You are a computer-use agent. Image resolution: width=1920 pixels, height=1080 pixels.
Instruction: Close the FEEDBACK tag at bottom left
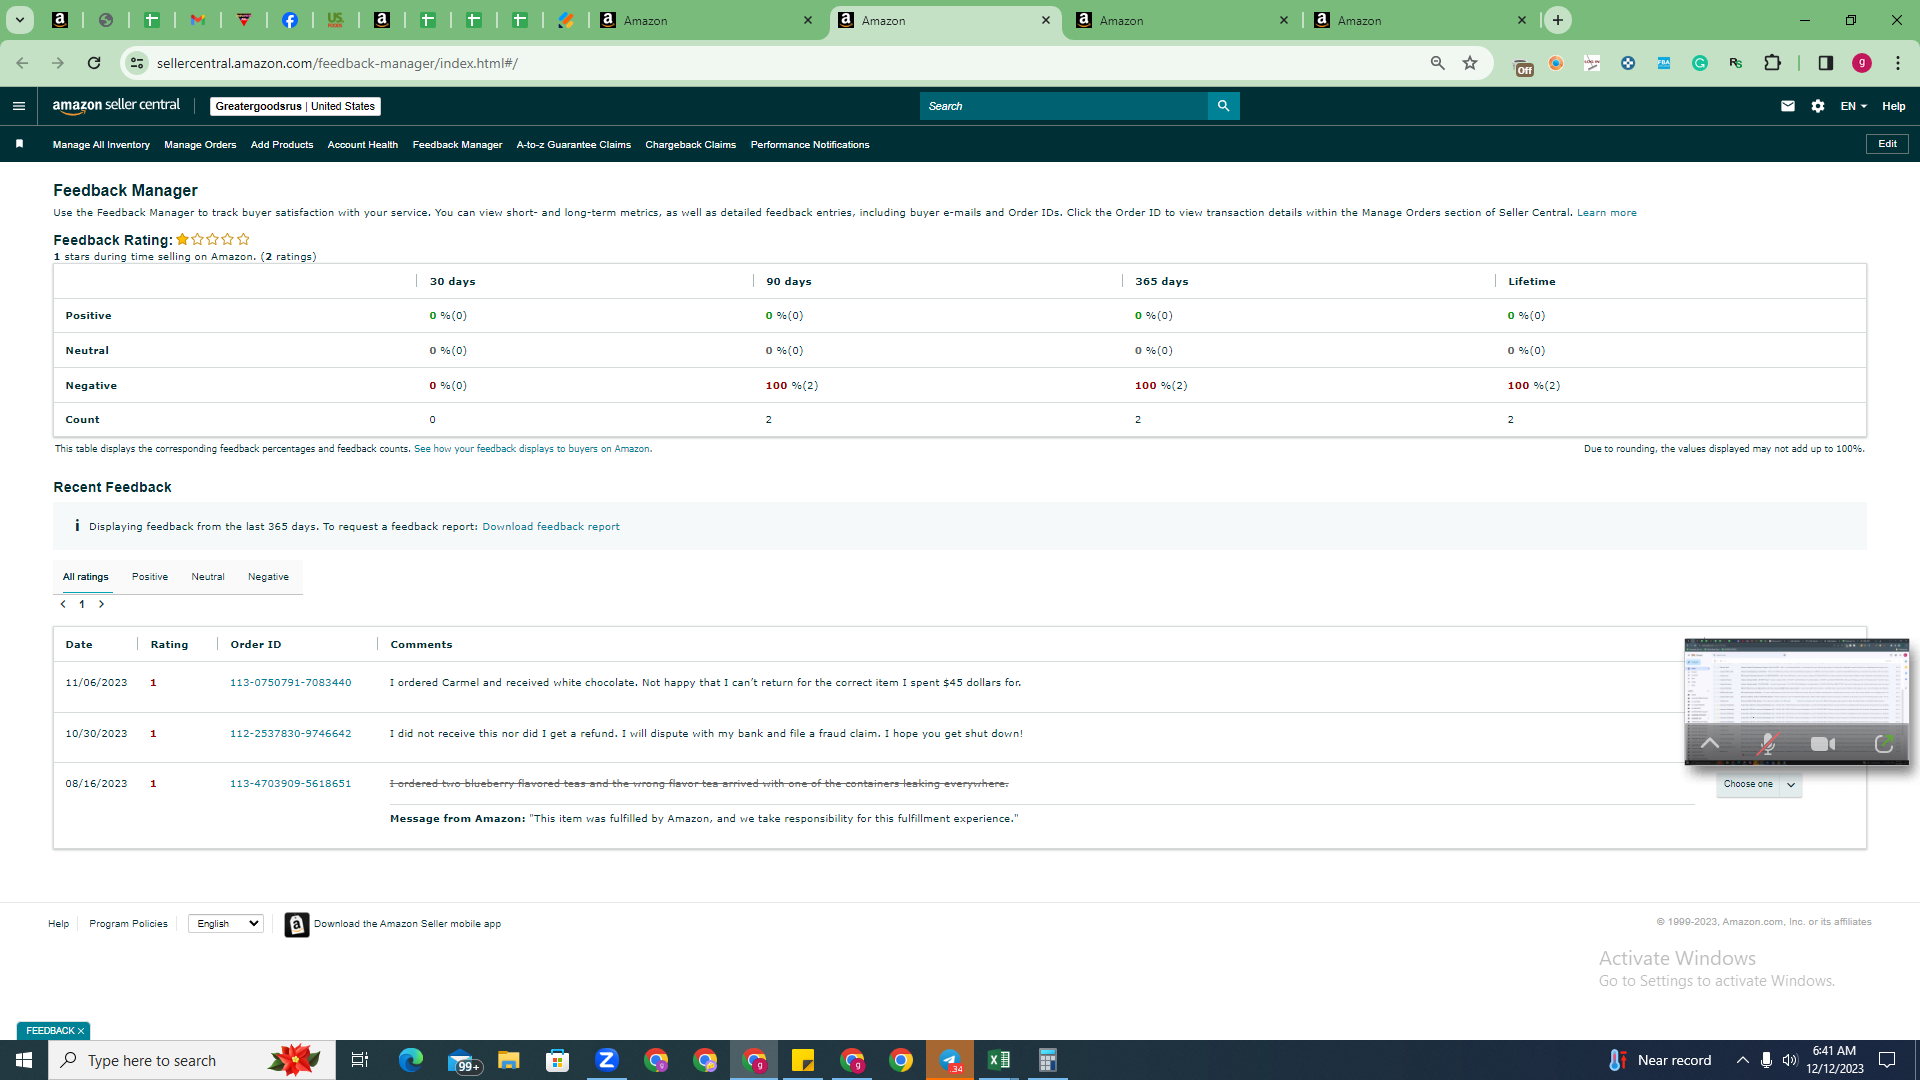point(81,1031)
